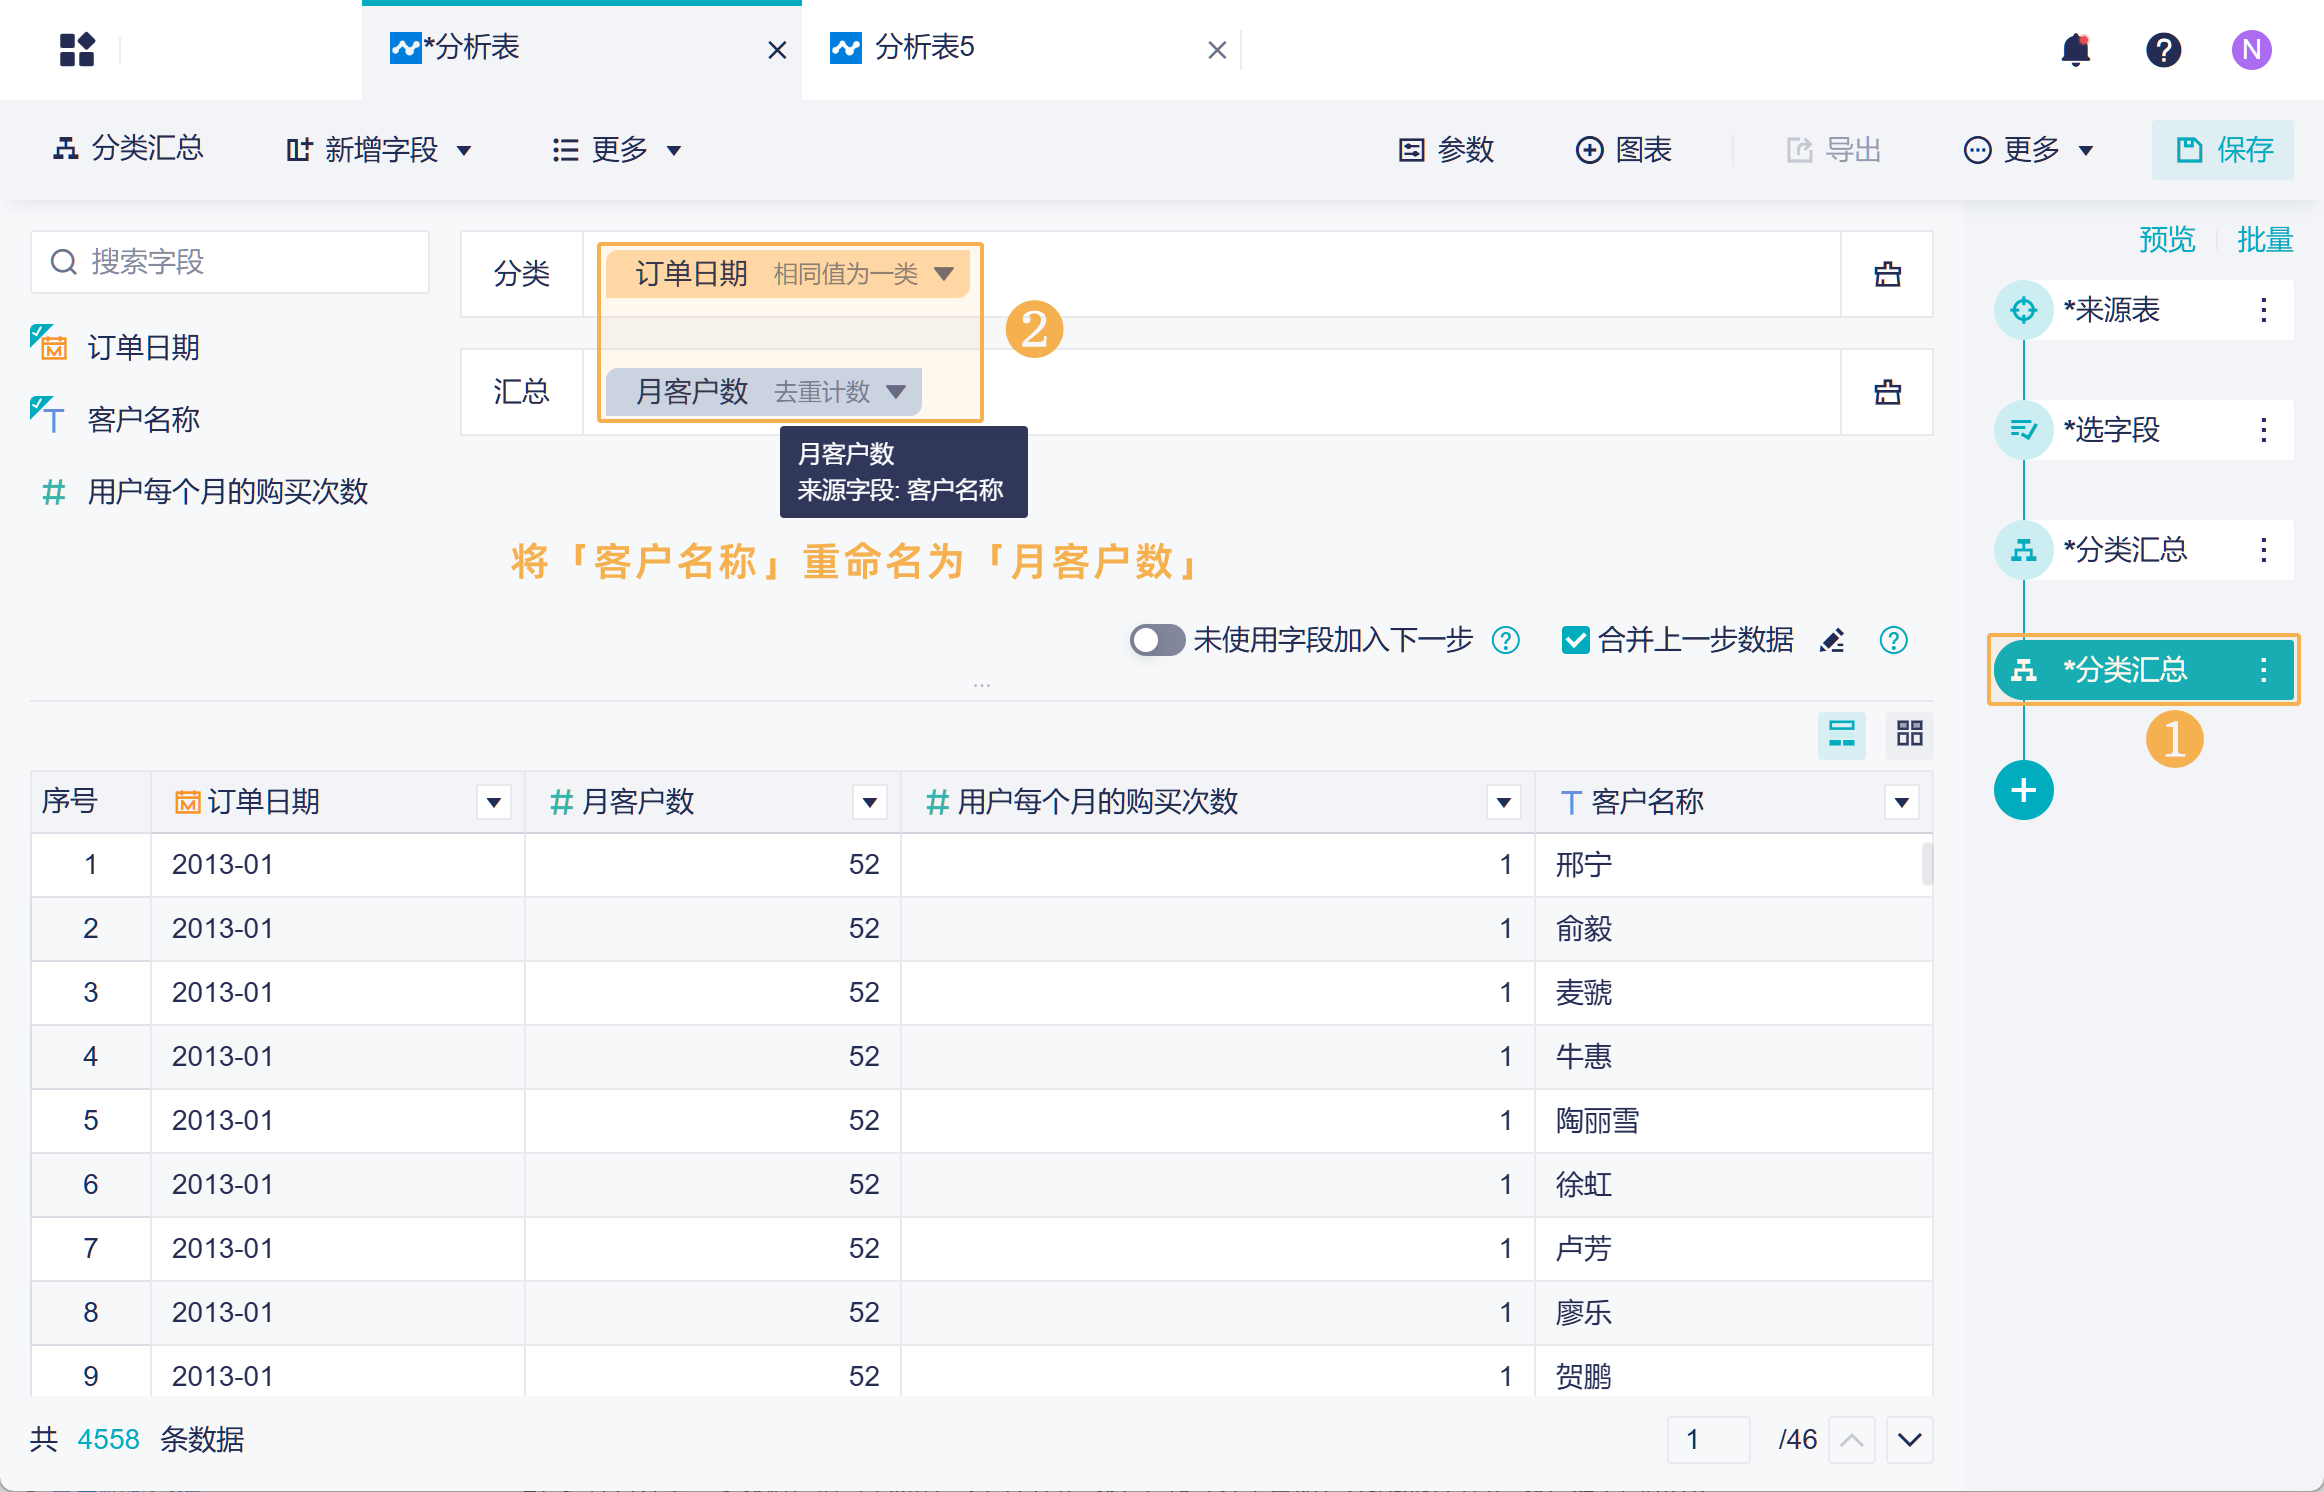This screenshot has height=1492, width=2324.
Task: Save analysis with 保存 button
Action: point(2223,150)
